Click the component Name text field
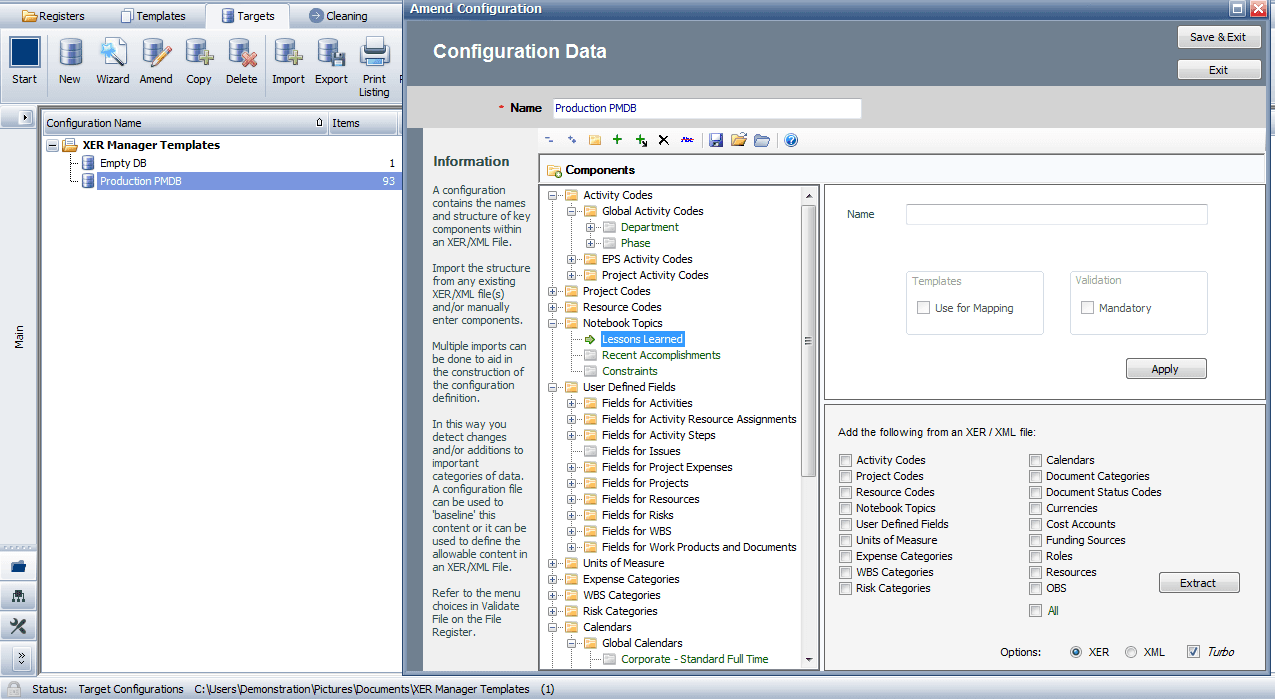 [x=1057, y=214]
